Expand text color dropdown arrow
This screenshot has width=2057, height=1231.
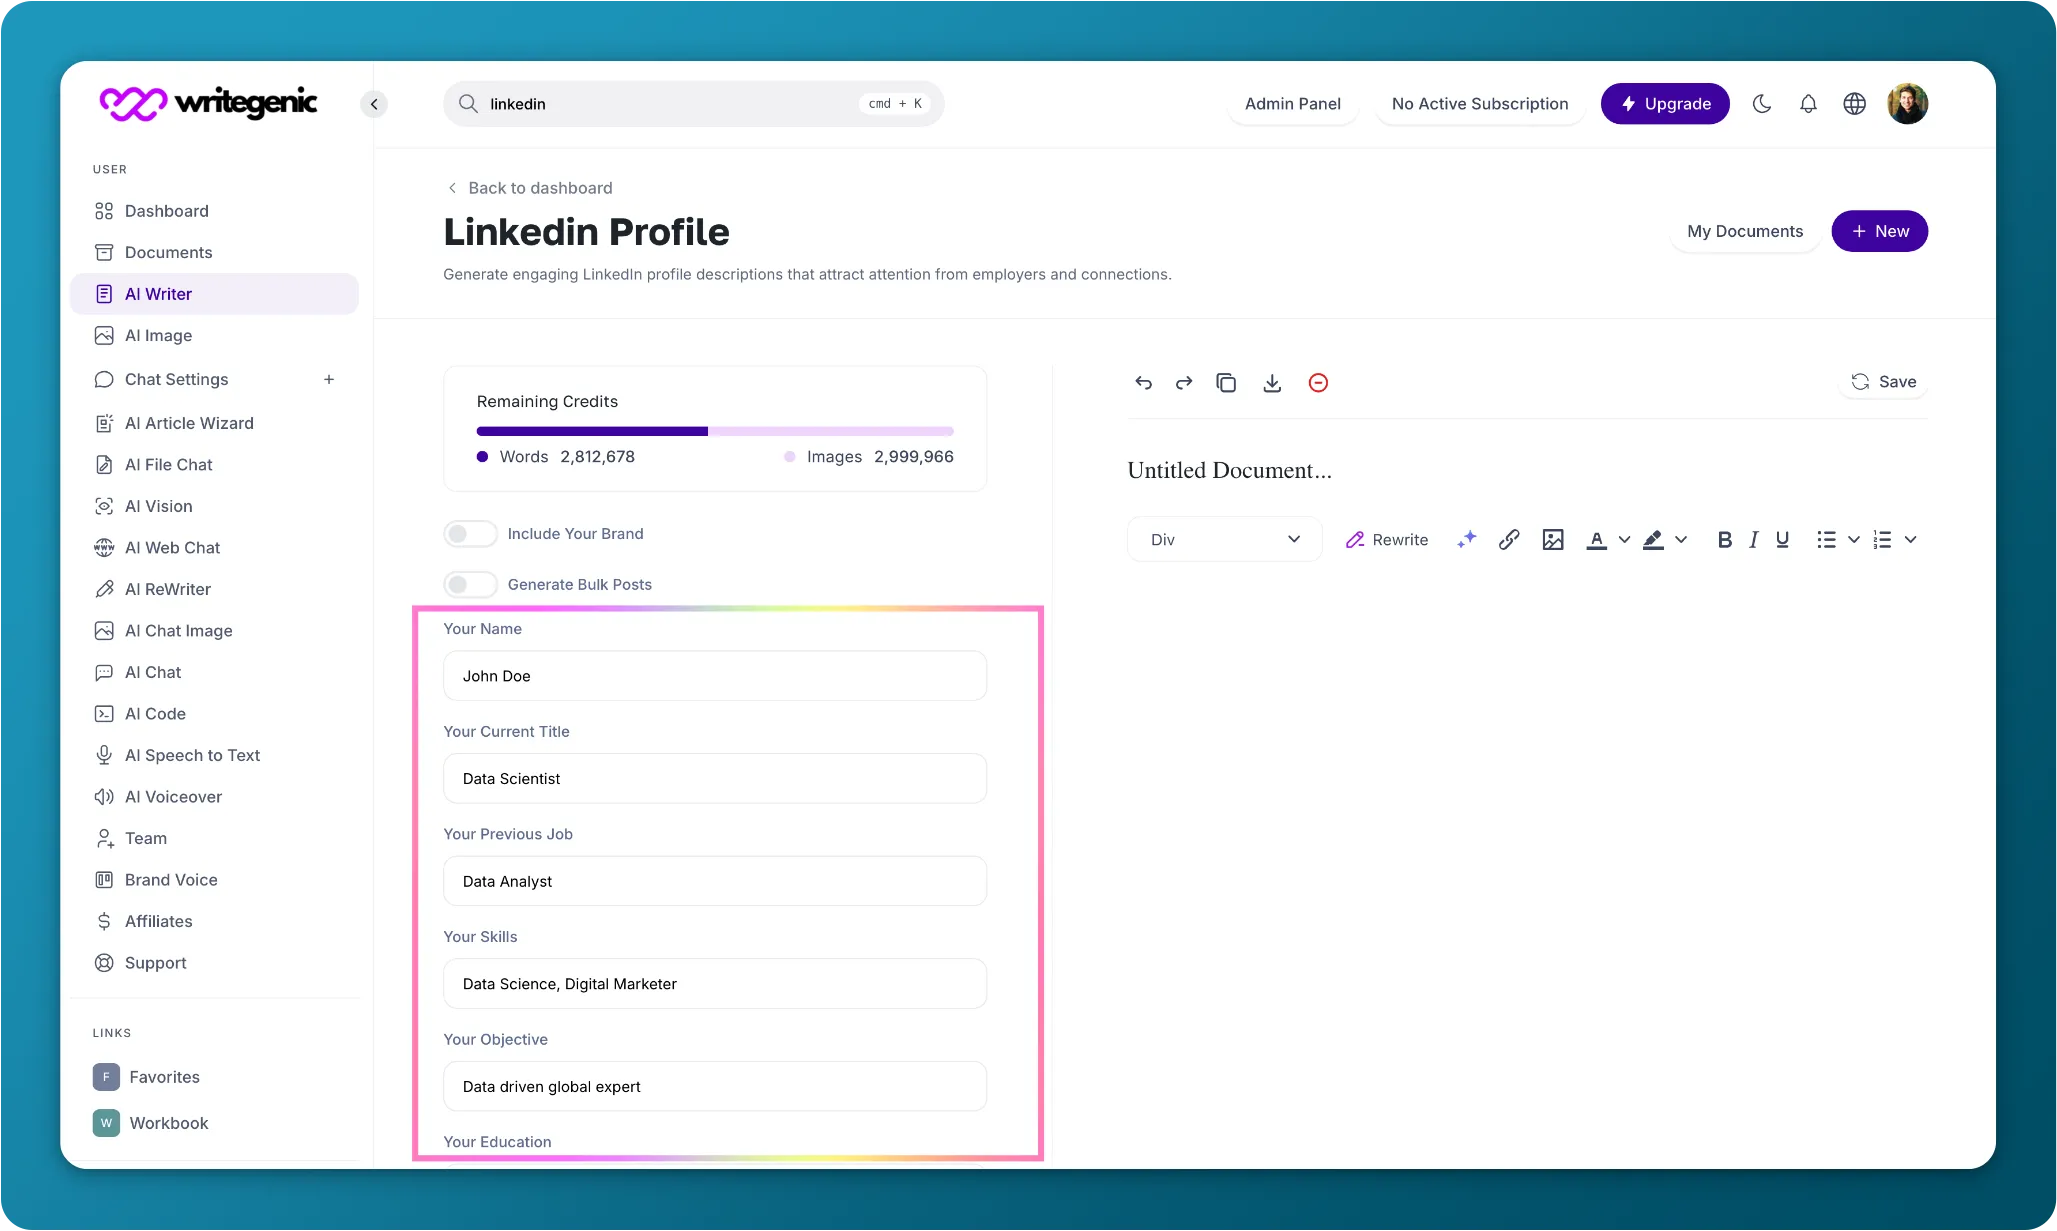1624,540
